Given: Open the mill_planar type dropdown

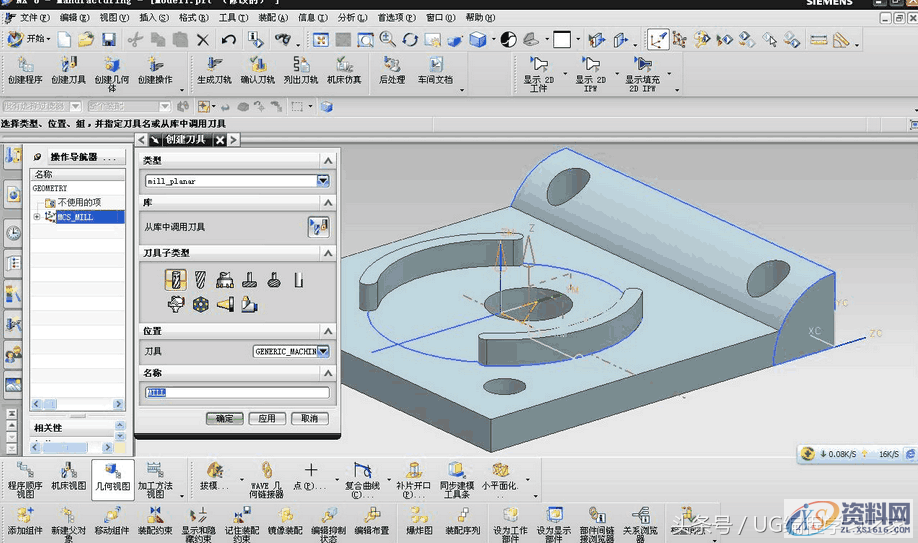Looking at the screenshot, I should [323, 181].
